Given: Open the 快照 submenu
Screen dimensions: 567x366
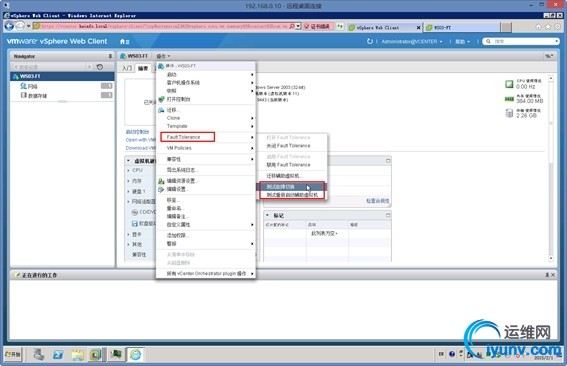Looking at the screenshot, I should pyautogui.click(x=206, y=91).
